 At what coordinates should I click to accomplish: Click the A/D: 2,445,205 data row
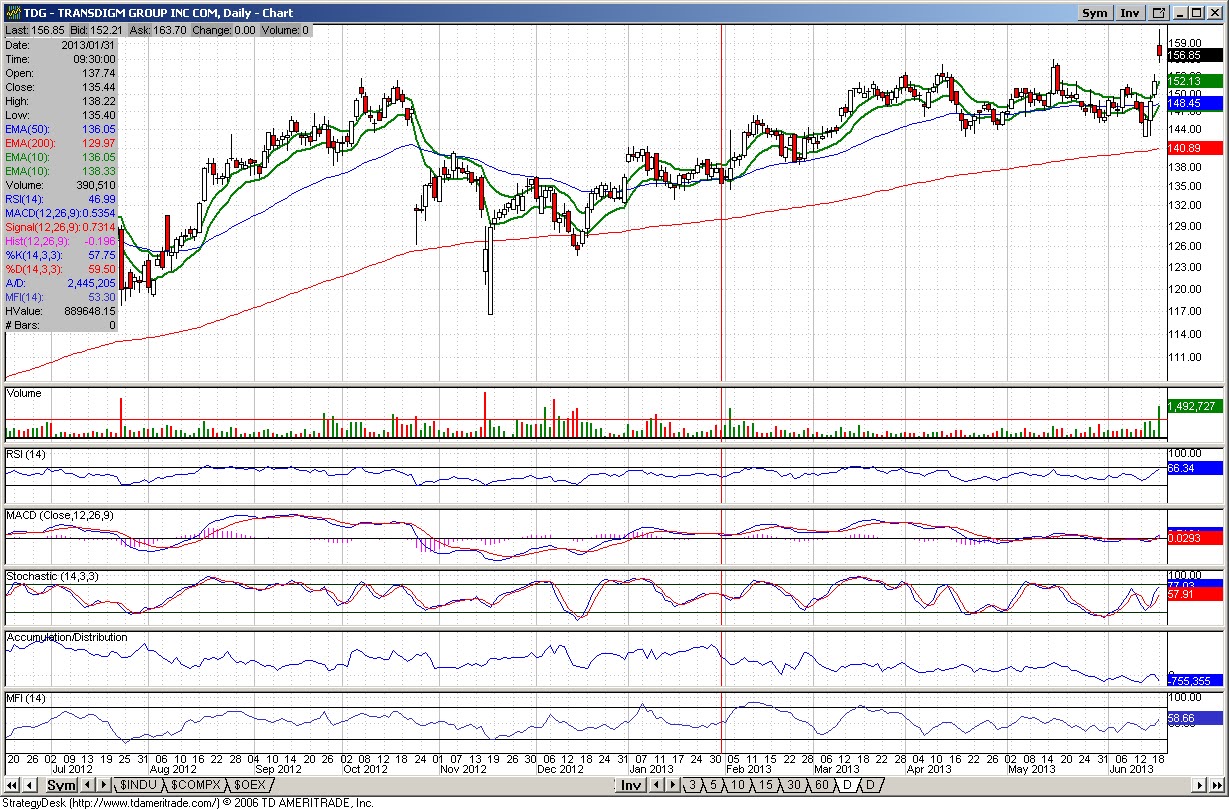61,283
